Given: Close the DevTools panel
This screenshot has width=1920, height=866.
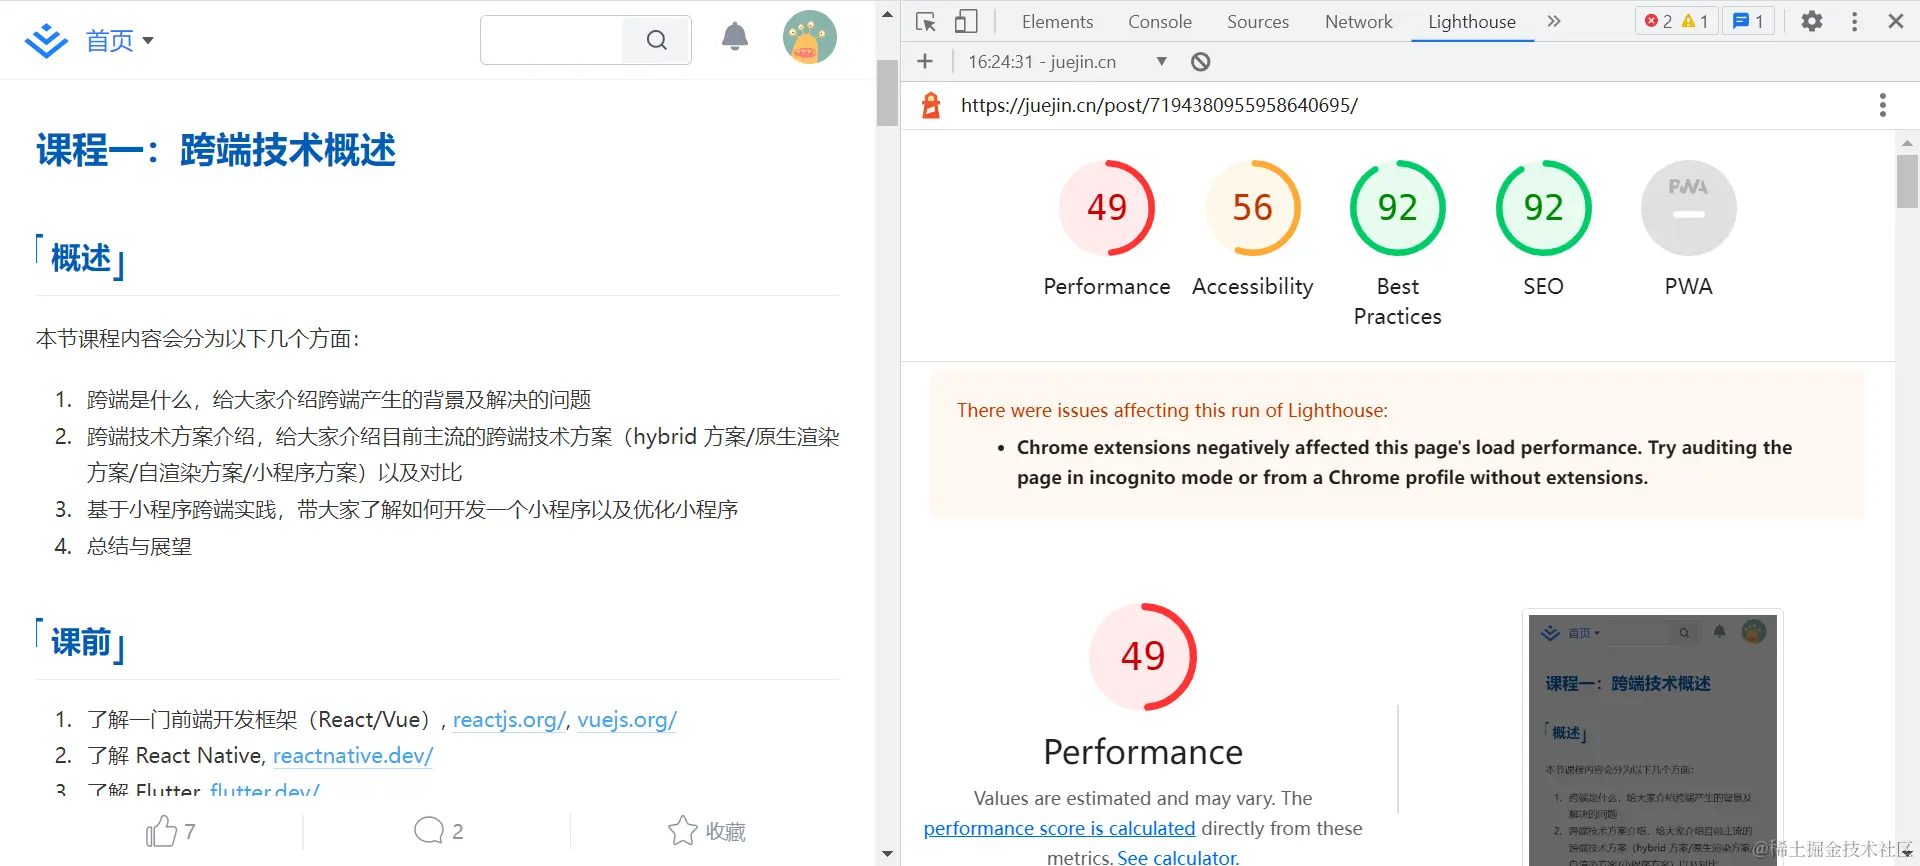Looking at the screenshot, I should coord(1896,21).
